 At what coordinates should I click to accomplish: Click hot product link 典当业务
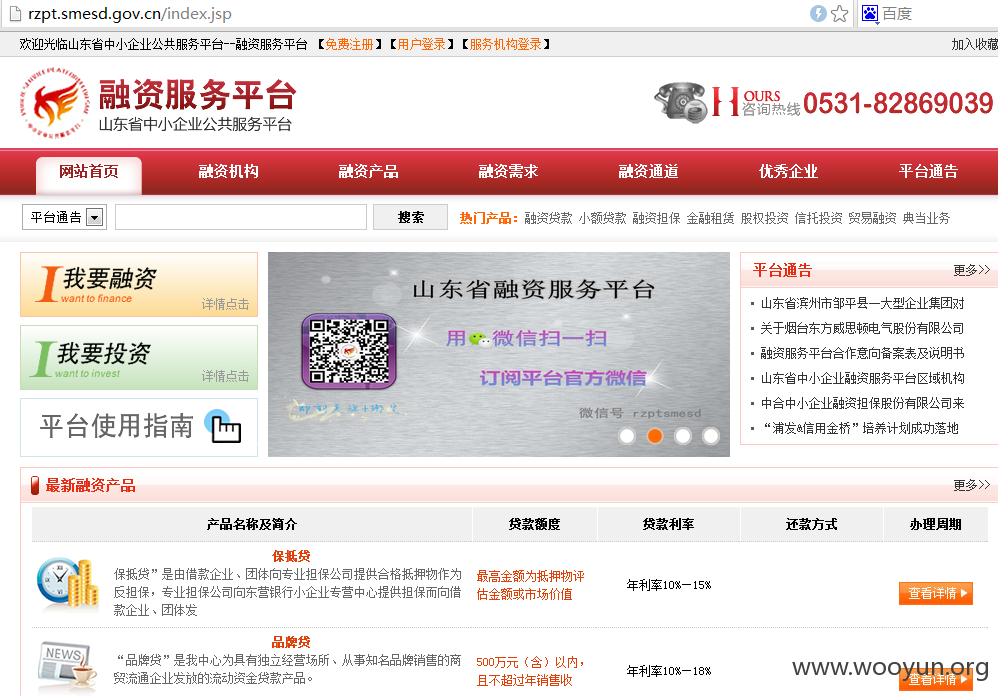click(x=927, y=218)
